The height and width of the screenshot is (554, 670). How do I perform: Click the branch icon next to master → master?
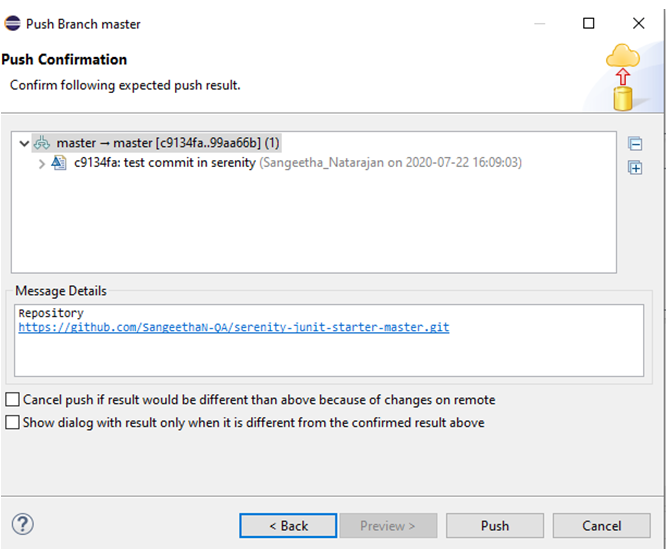tap(42, 143)
